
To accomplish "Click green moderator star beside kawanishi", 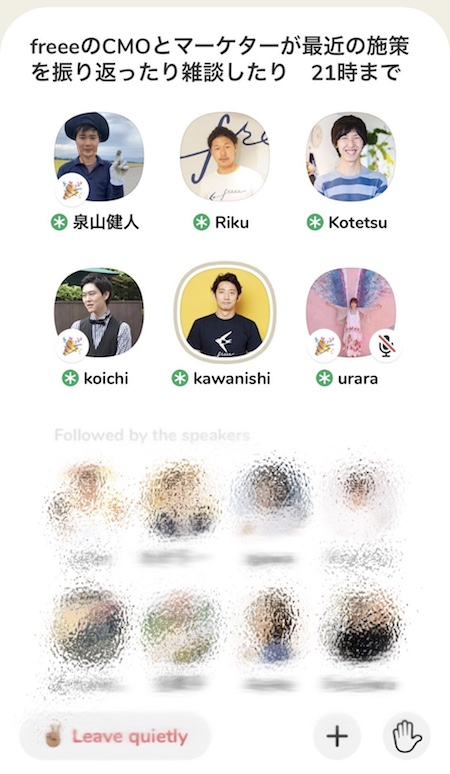I will coord(180,379).
